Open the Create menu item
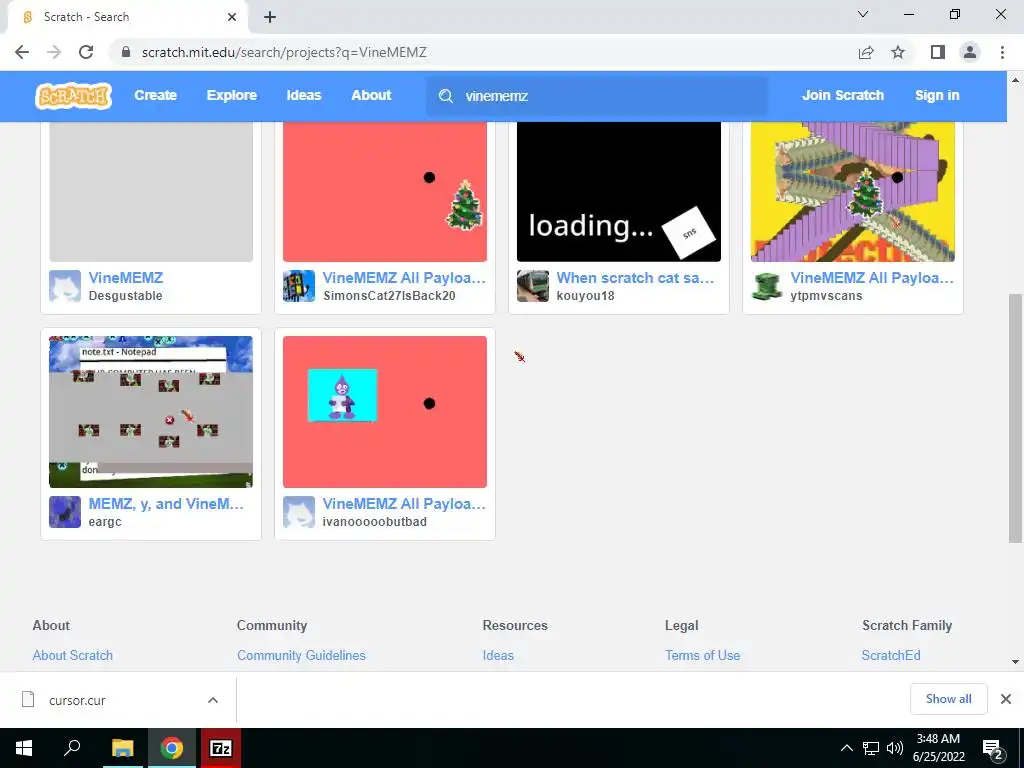1024x768 pixels. click(x=155, y=95)
